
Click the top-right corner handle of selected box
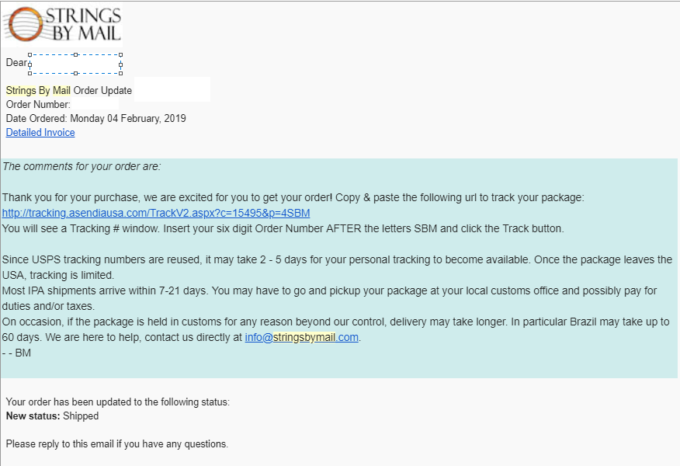click(x=121, y=54)
